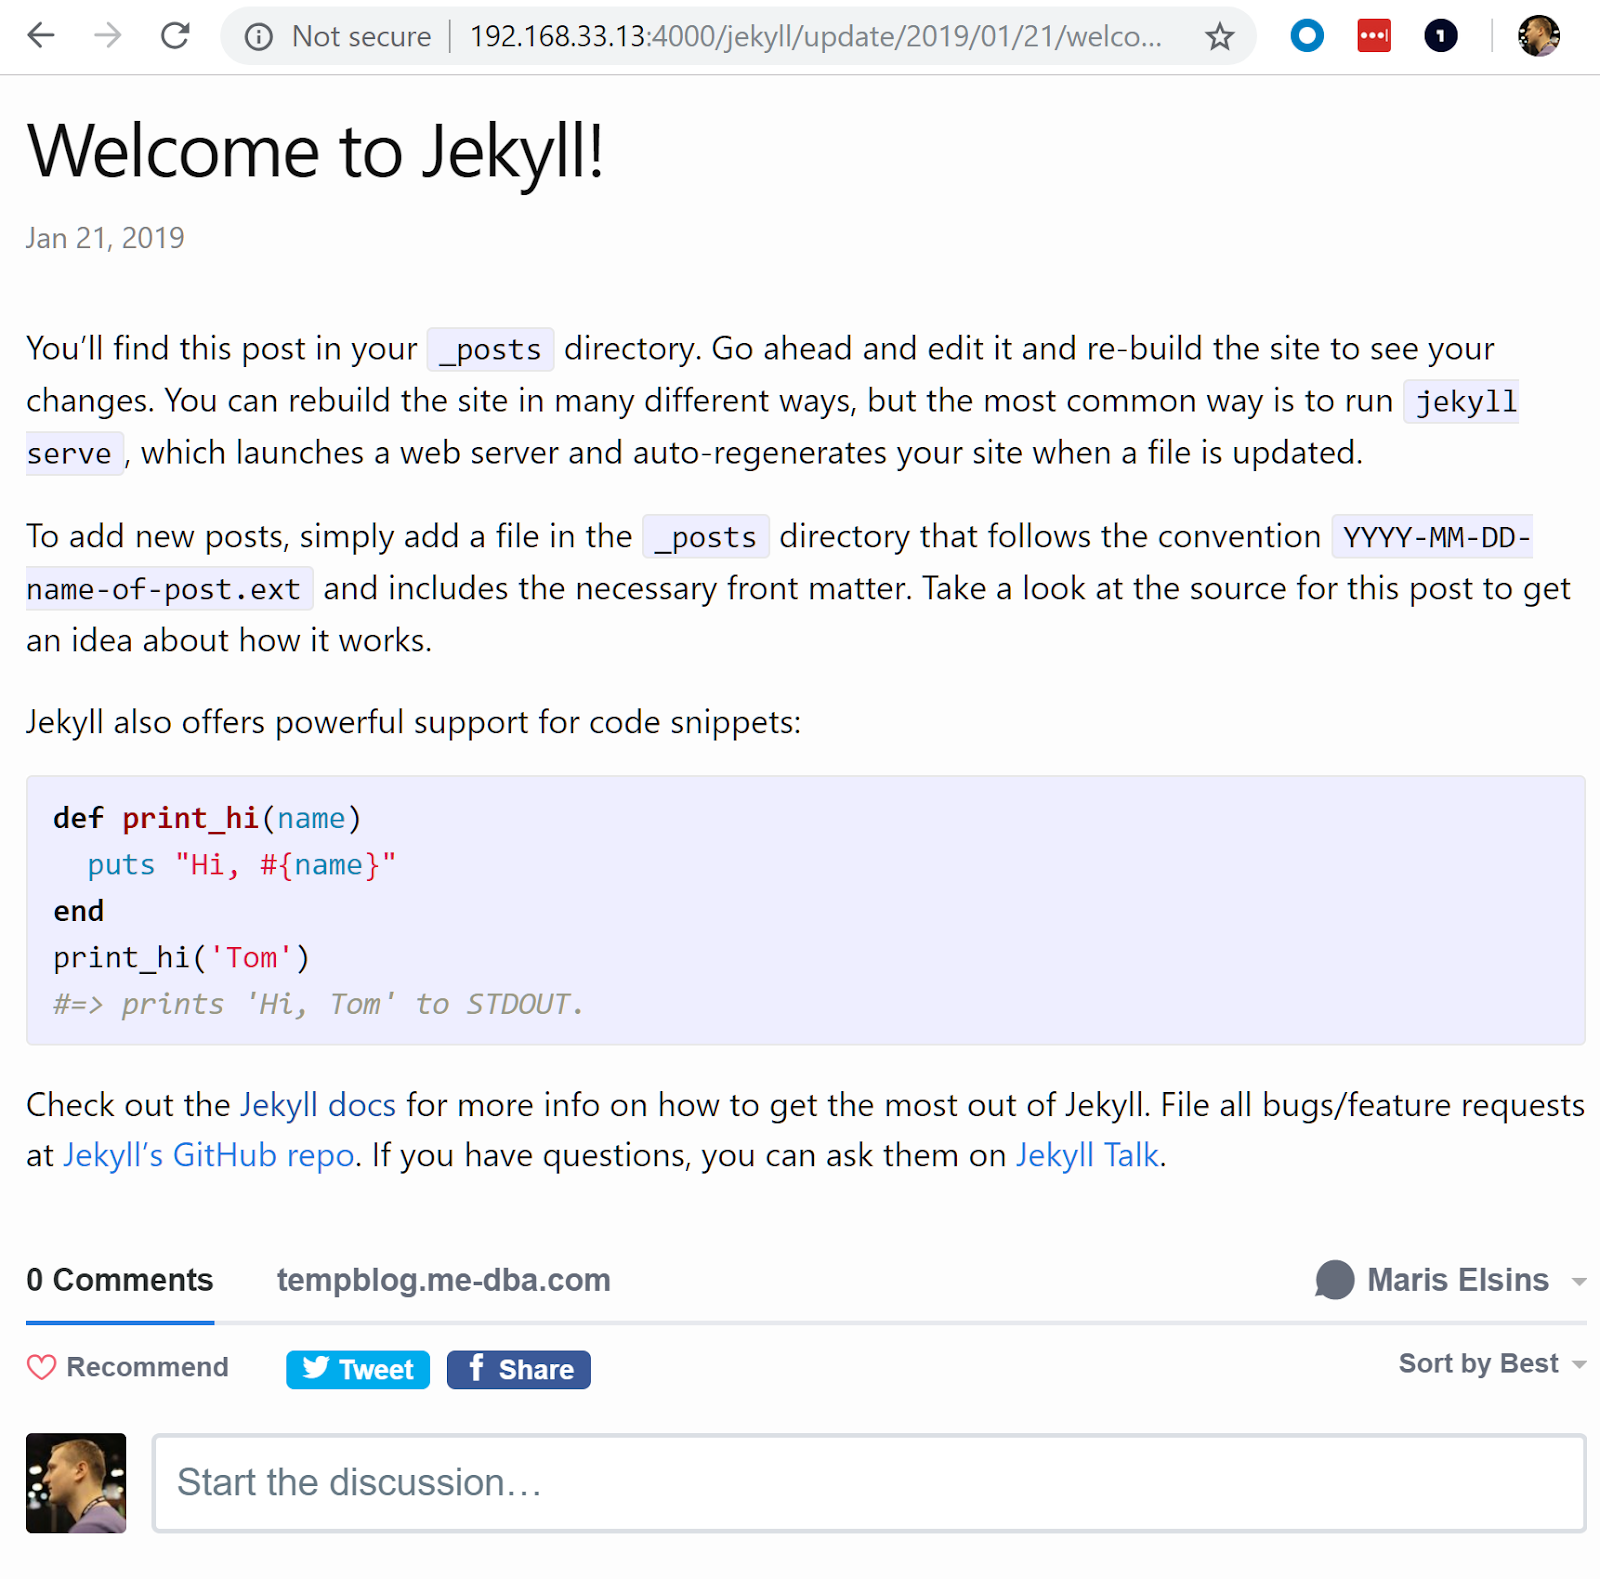Click the blue circle extension icon
This screenshot has width=1600, height=1579.
(1306, 37)
